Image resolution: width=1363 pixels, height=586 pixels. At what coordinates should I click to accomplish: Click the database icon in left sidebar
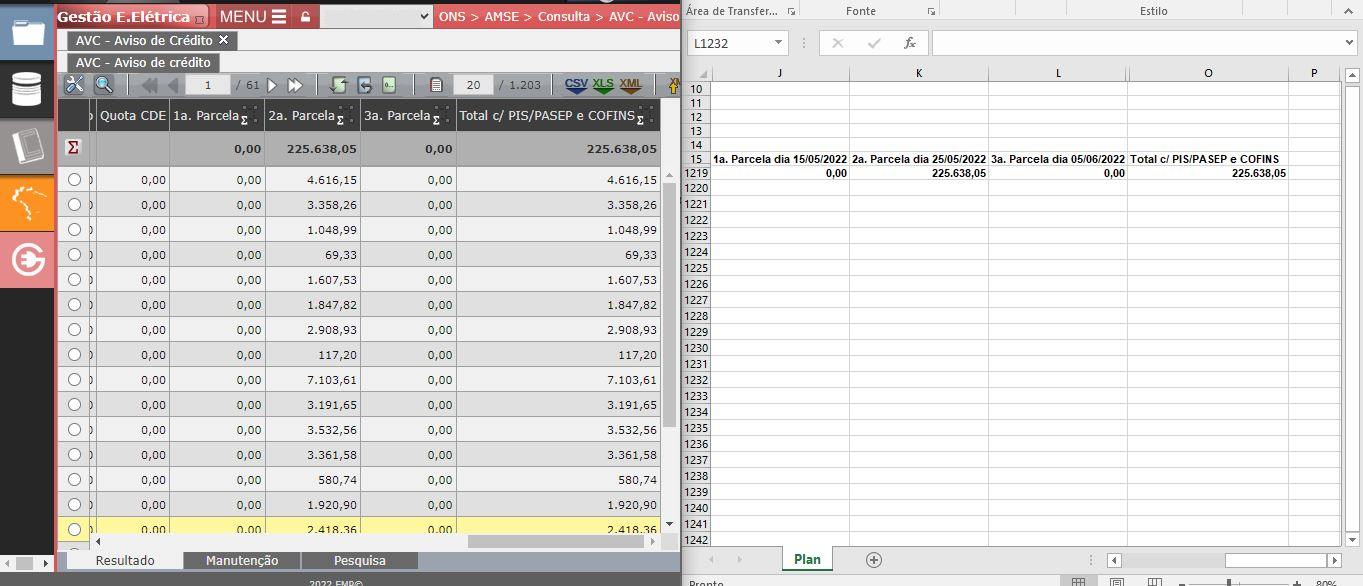27,89
